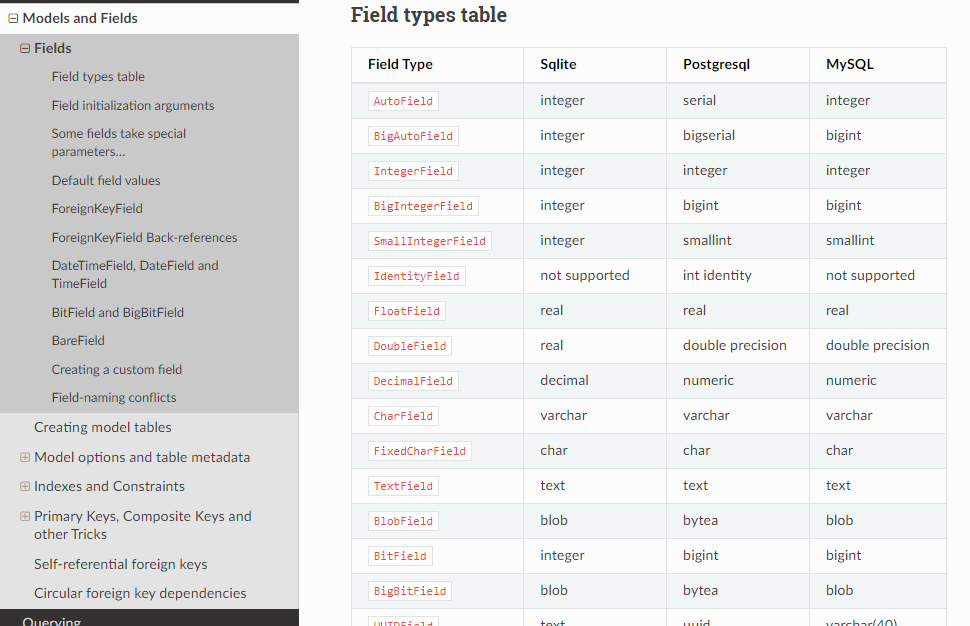Select ForeignKeyField Back-references in sidebar

pyautogui.click(x=144, y=238)
